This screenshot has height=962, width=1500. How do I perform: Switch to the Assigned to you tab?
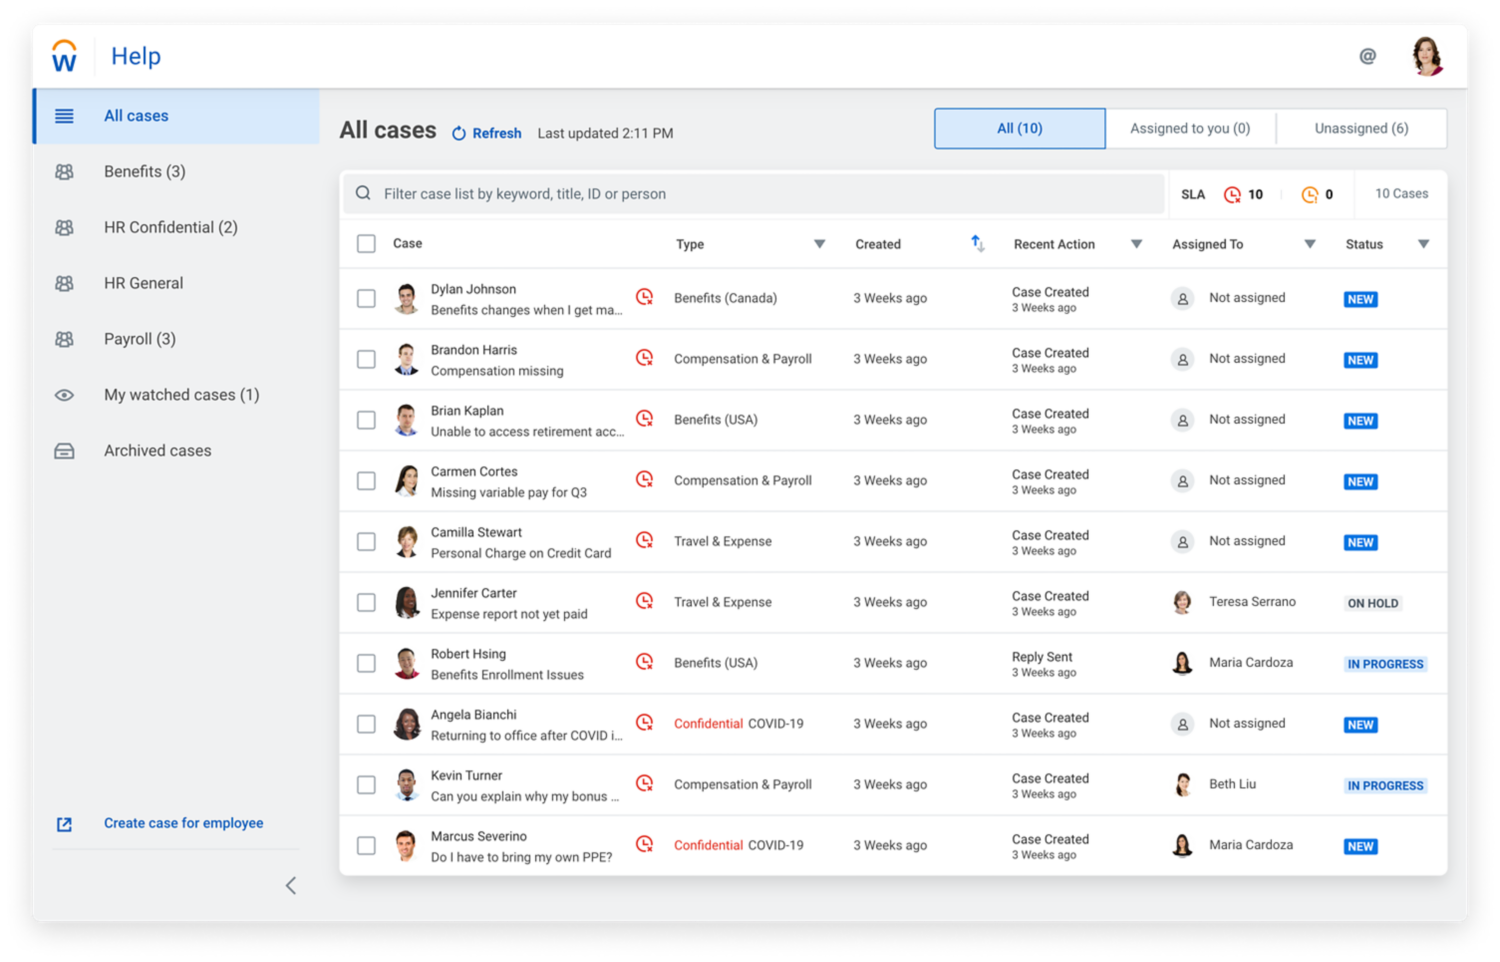click(x=1190, y=128)
